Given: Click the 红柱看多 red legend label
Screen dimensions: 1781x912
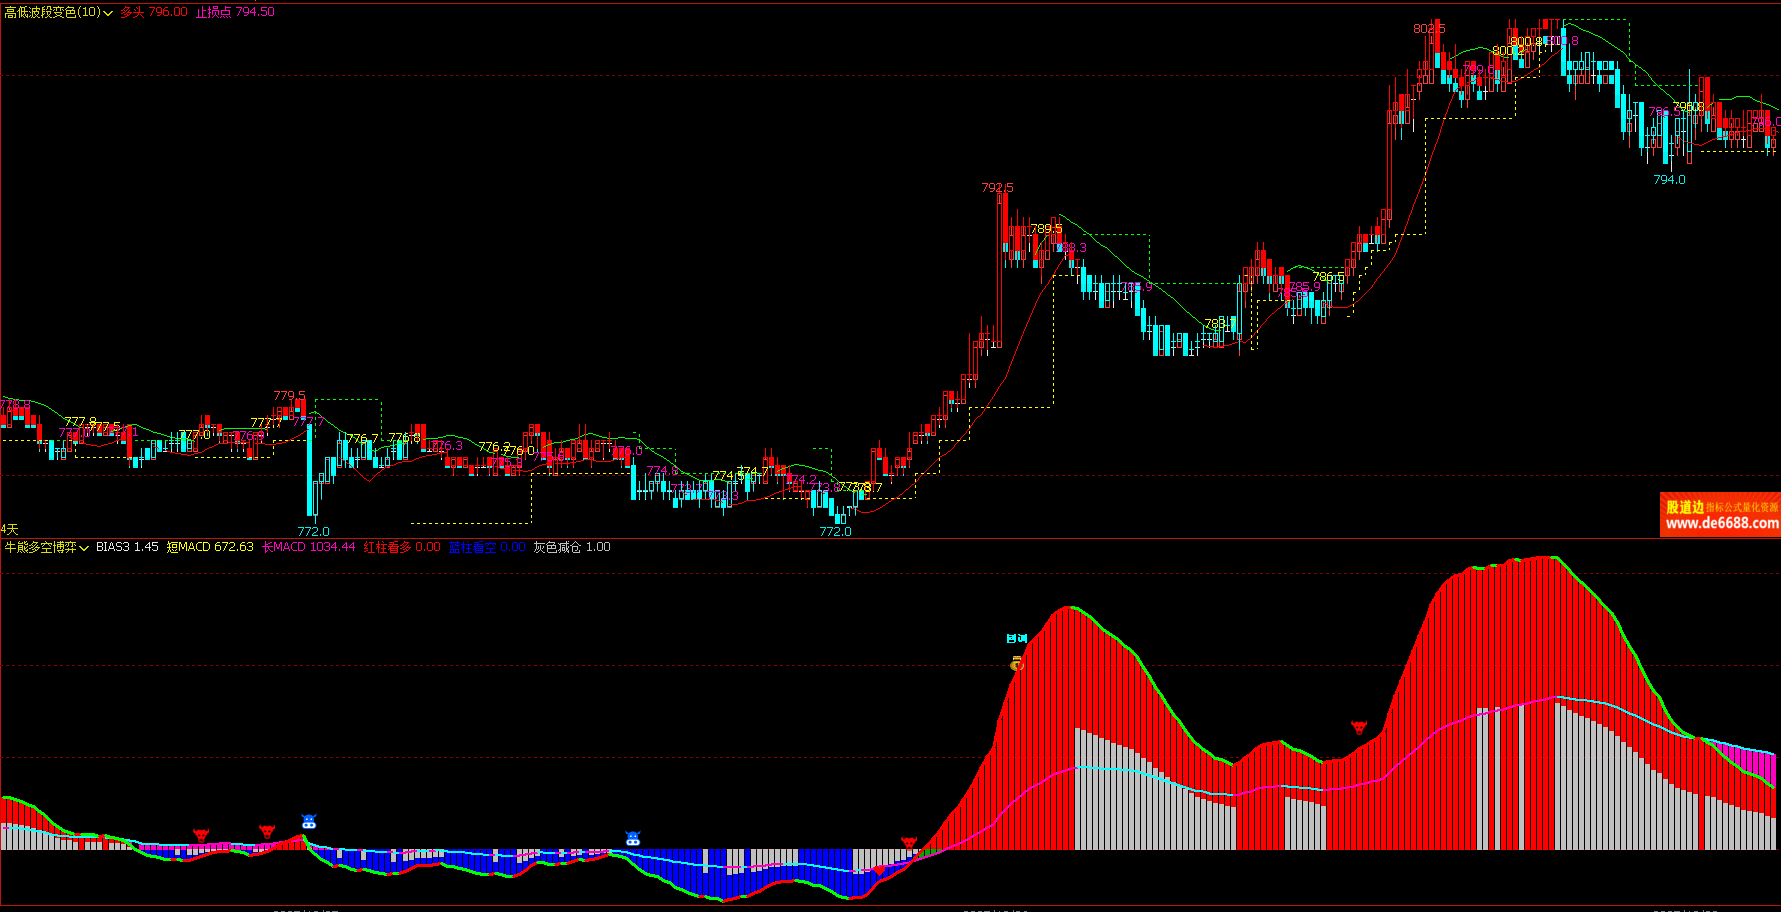Looking at the screenshot, I should coord(401,547).
